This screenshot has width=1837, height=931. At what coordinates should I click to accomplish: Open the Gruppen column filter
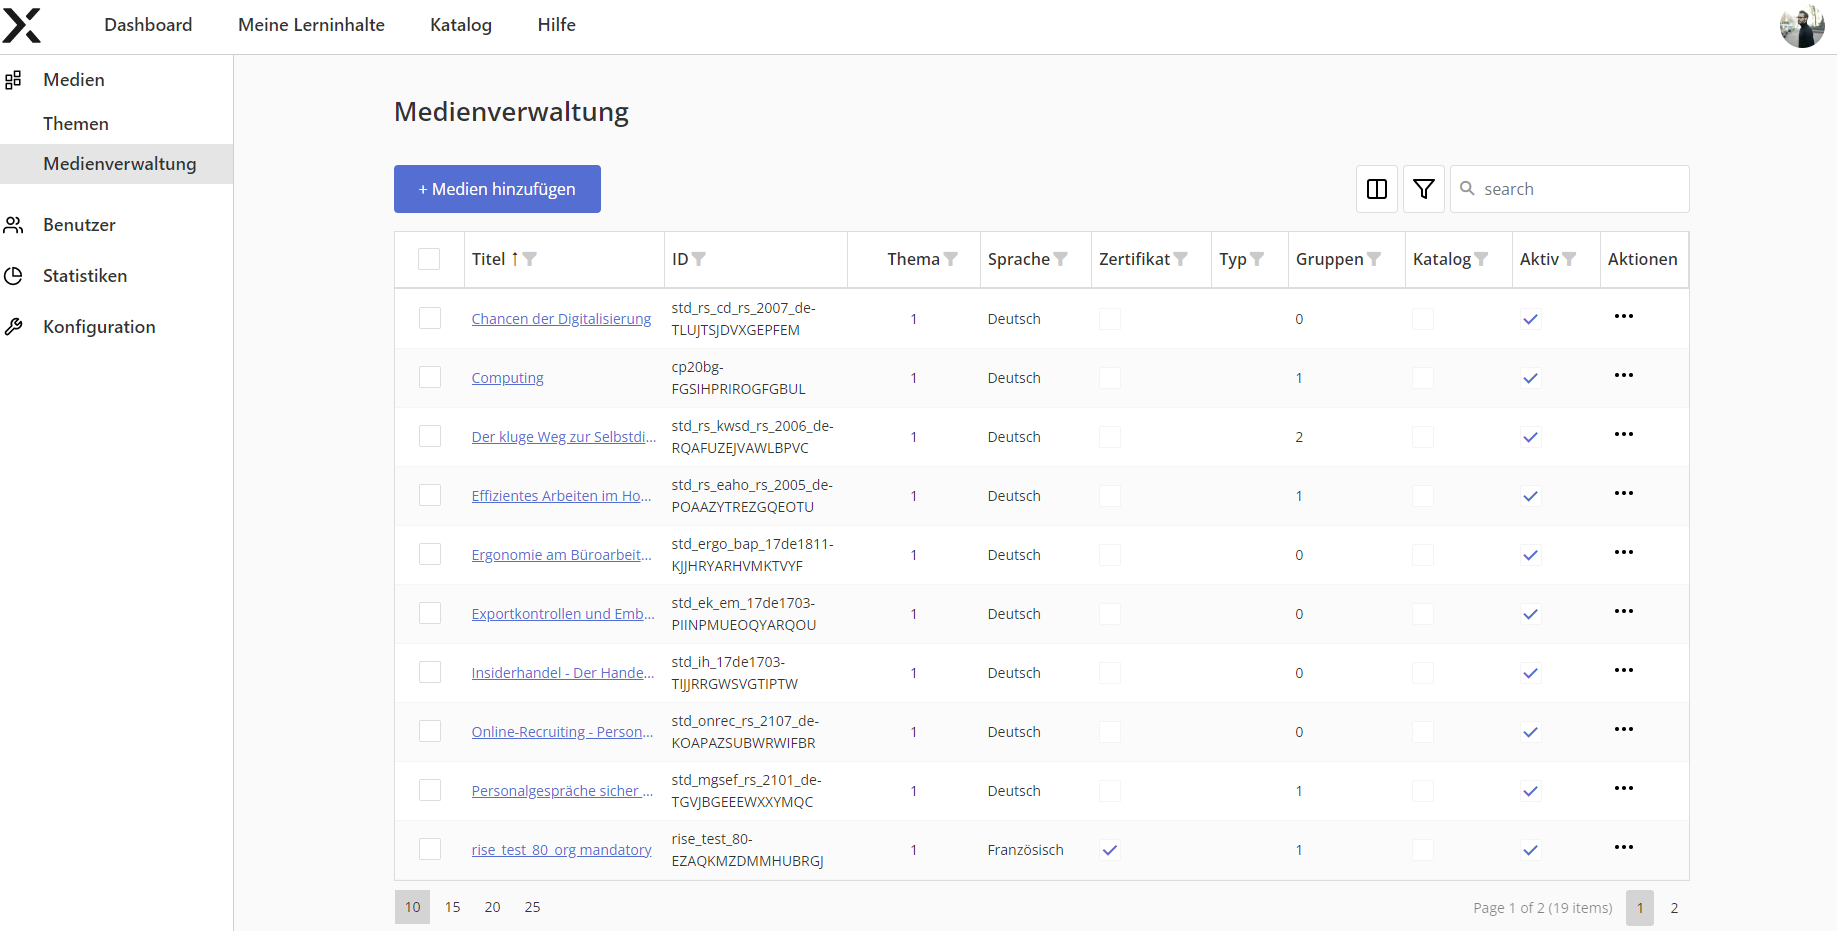pyautogui.click(x=1374, y=259)
